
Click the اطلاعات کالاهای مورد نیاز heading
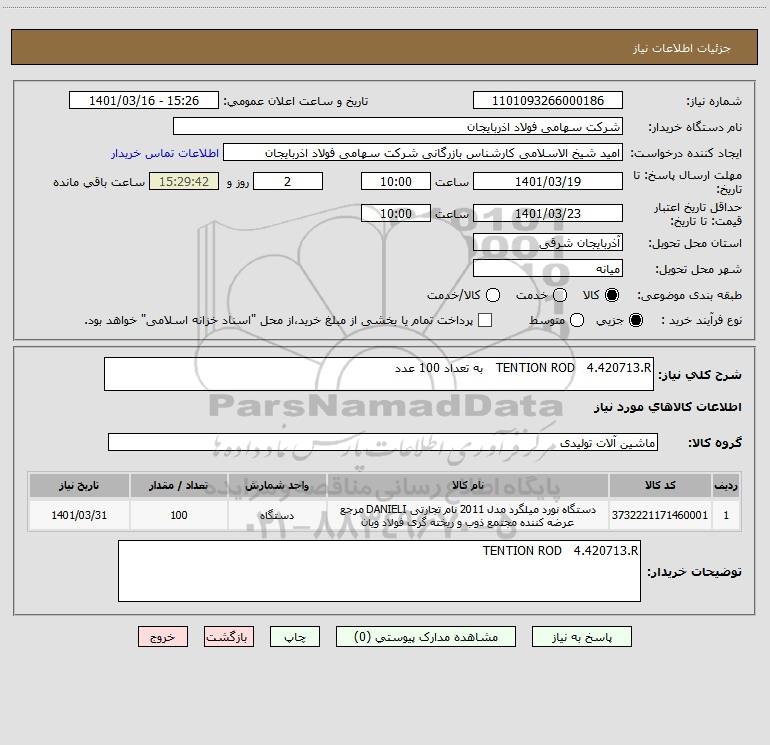667,407
